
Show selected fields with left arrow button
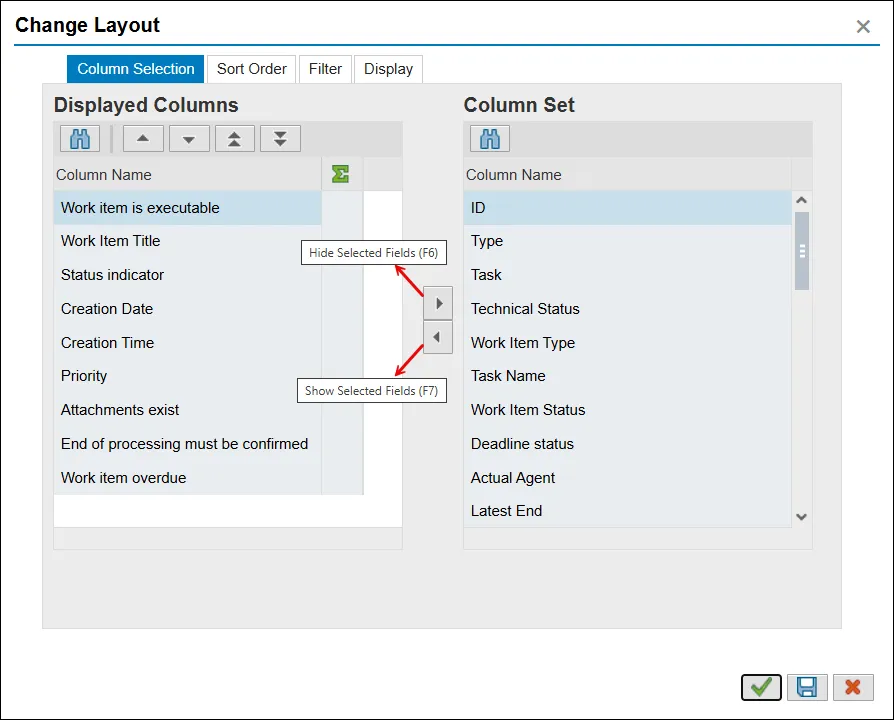pos(438,337)
